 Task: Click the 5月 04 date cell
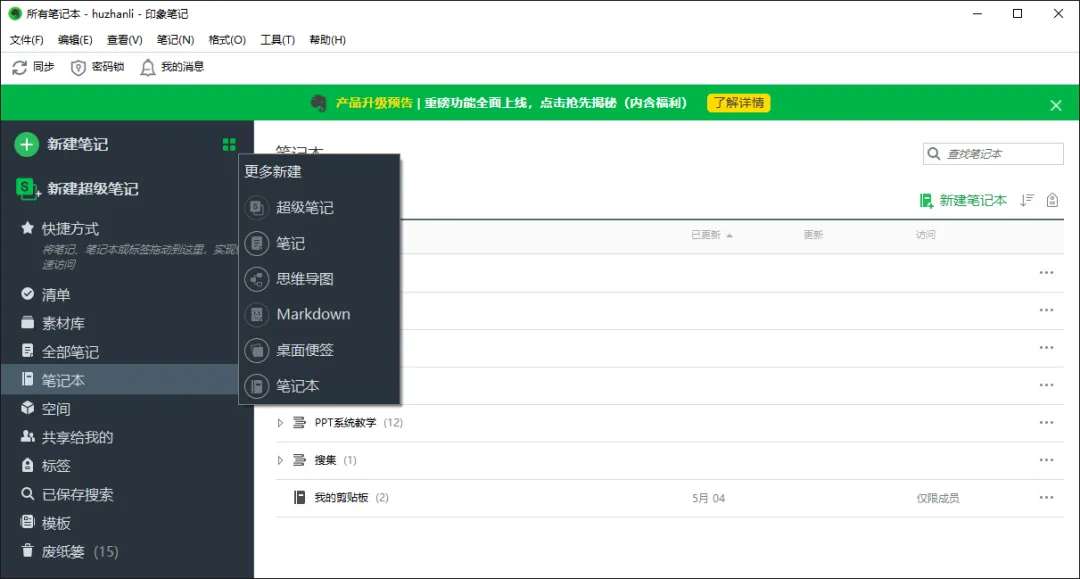pos(709,498)
